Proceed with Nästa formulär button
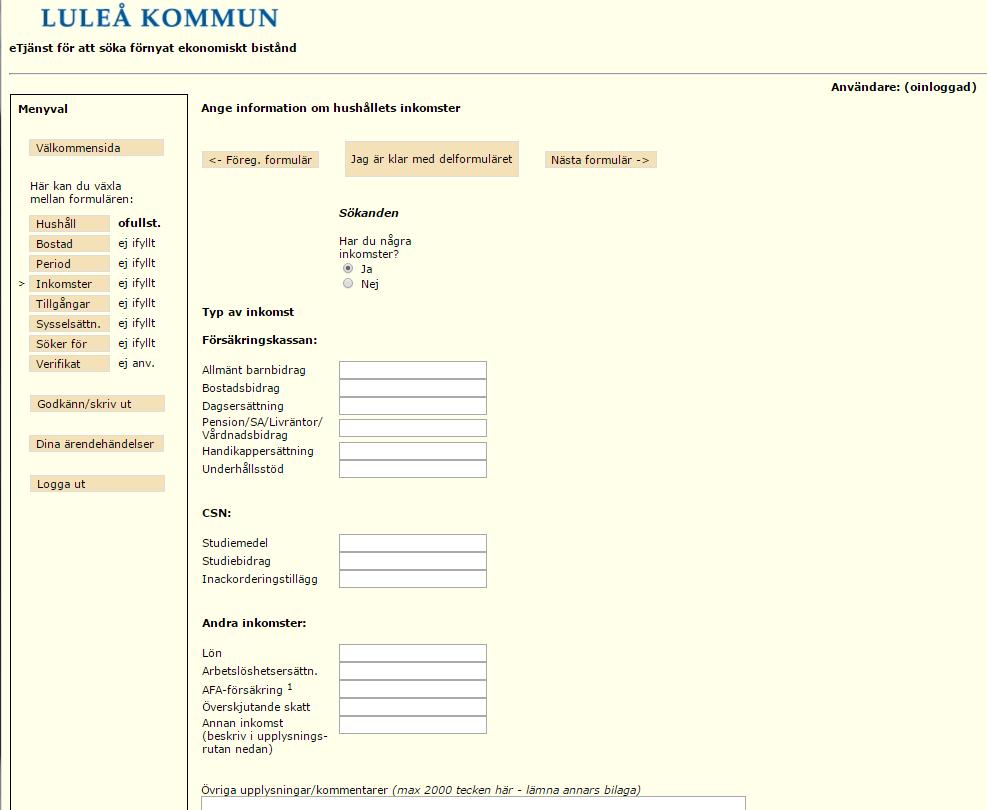Image resolution: width=987 pixels, height=810 pixels. pyautogui.click(x=601, y=160)
